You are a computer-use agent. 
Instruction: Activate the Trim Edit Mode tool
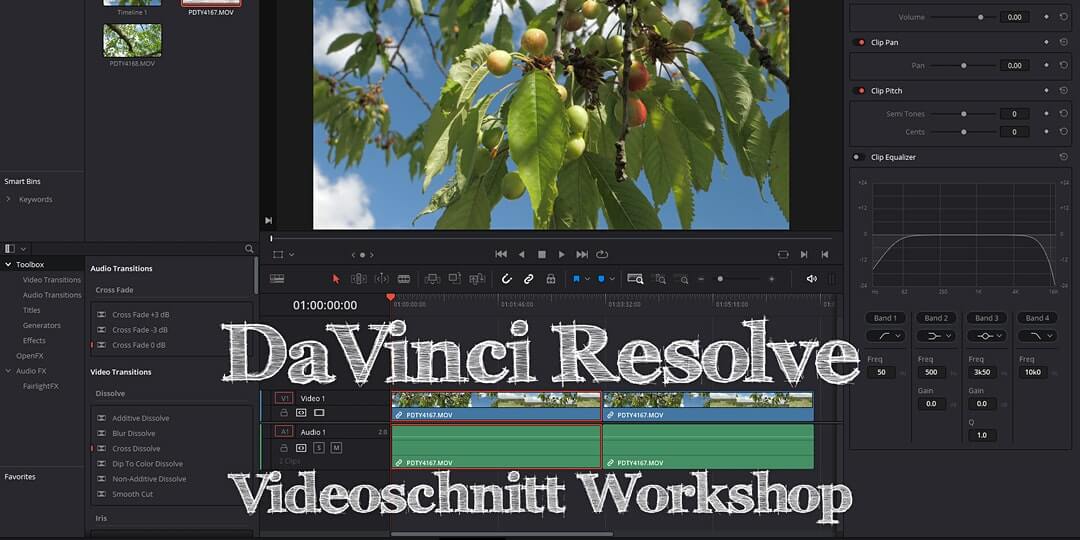coord(359,279)
